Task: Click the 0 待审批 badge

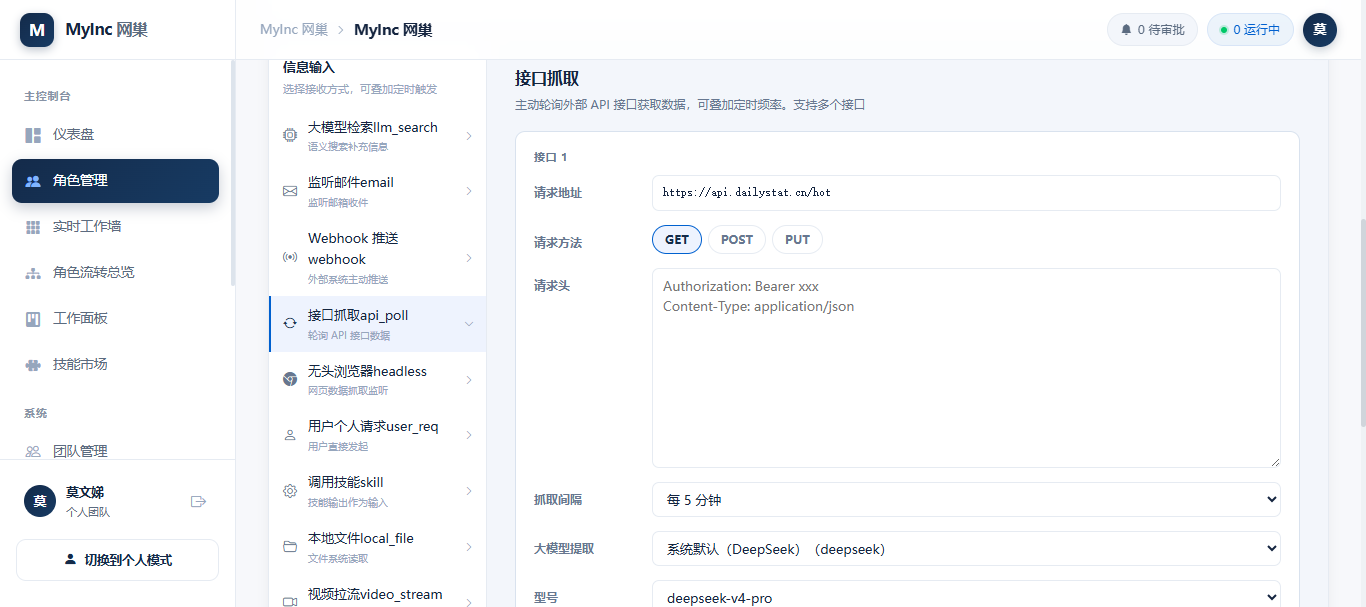Action: [x=1152, y=30]
